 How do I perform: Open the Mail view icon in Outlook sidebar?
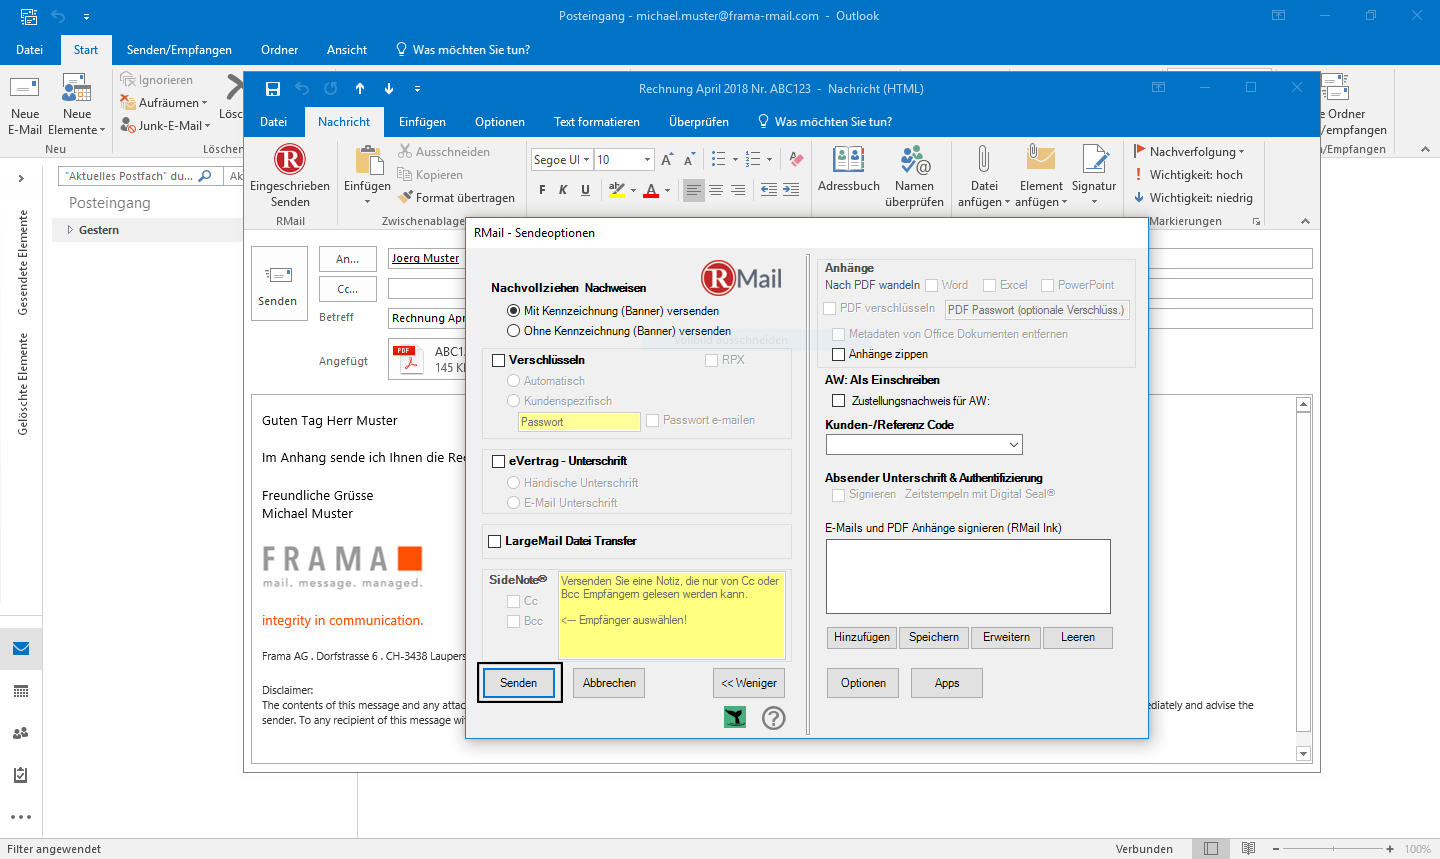[21, 649]
